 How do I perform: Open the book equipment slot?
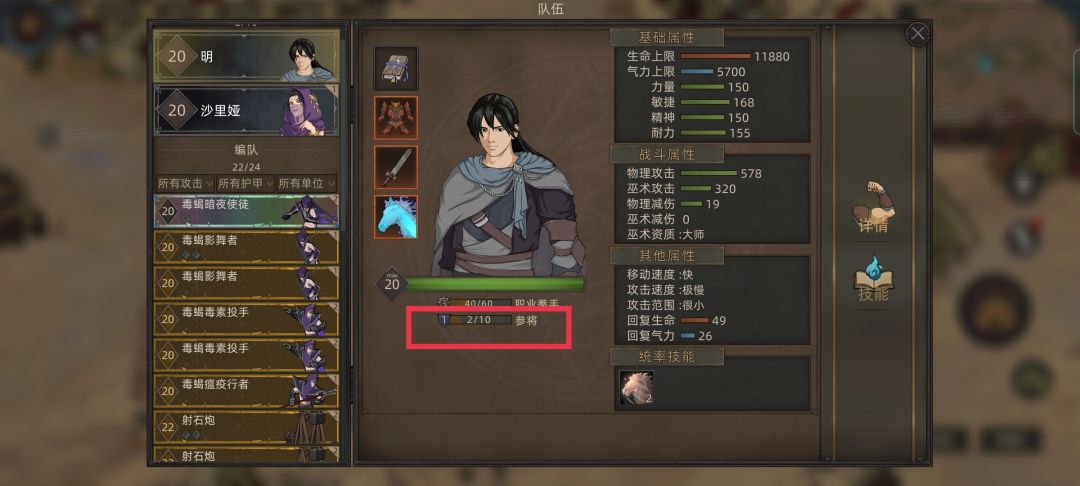[395, 69]
